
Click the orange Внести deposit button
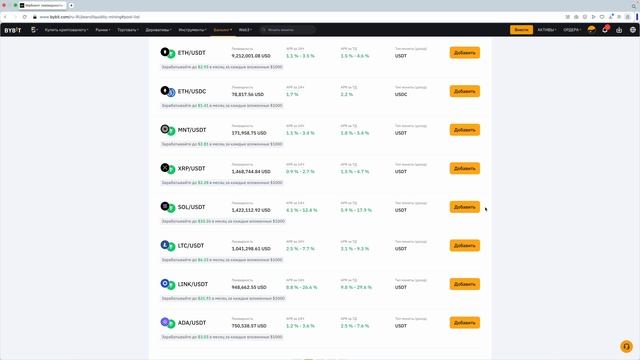point(521,30)
